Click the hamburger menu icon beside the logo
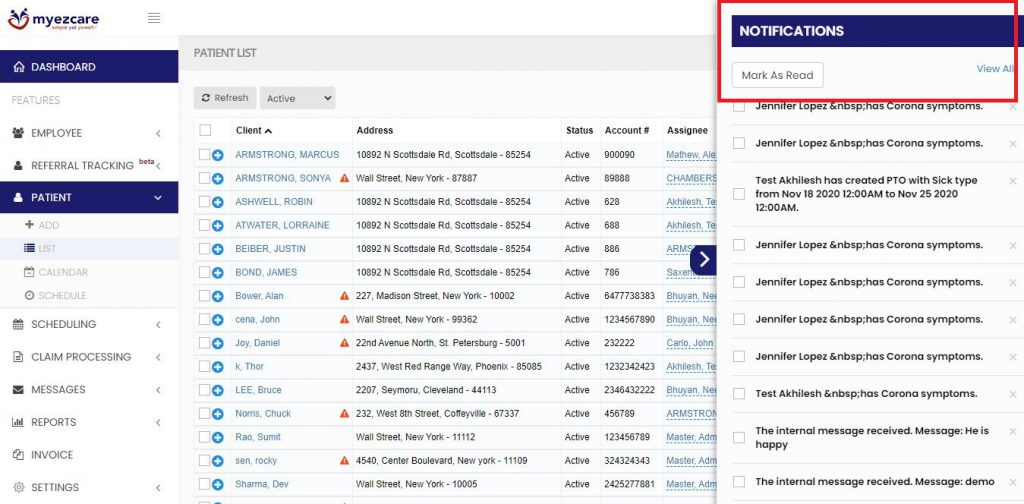 pyautogui.click(x=154, y=18)
